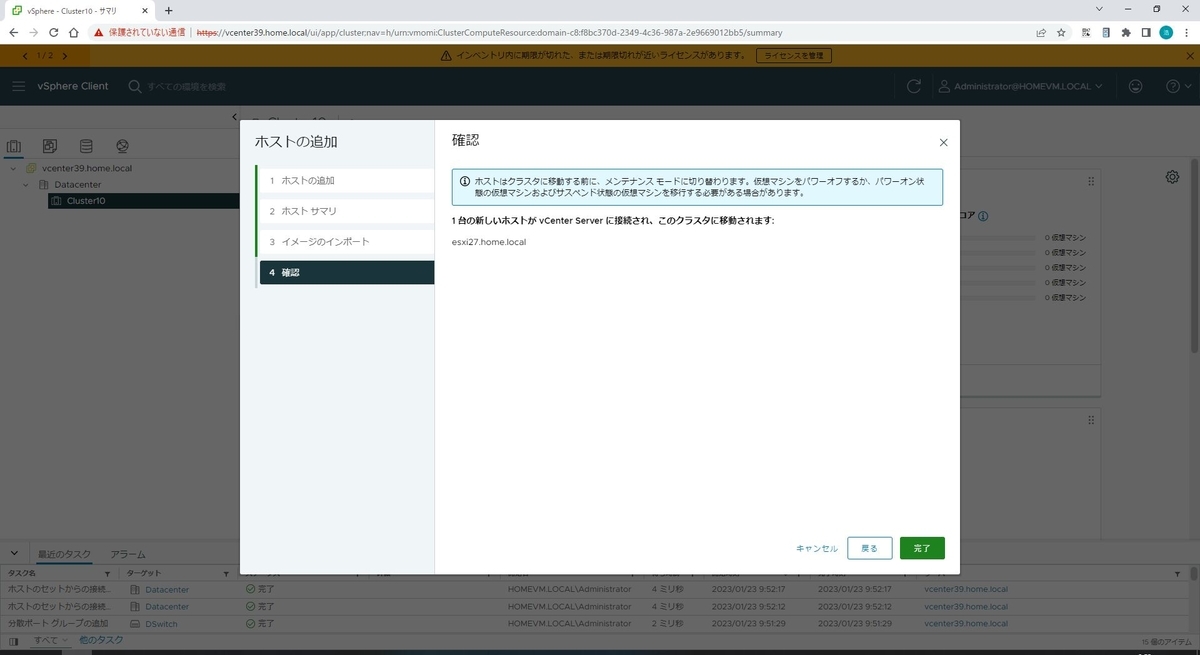Collapse the vcenter39.home.local tree node
Image resolution: width=1200 pixels, height=655 pixels.
coord(13,169)
